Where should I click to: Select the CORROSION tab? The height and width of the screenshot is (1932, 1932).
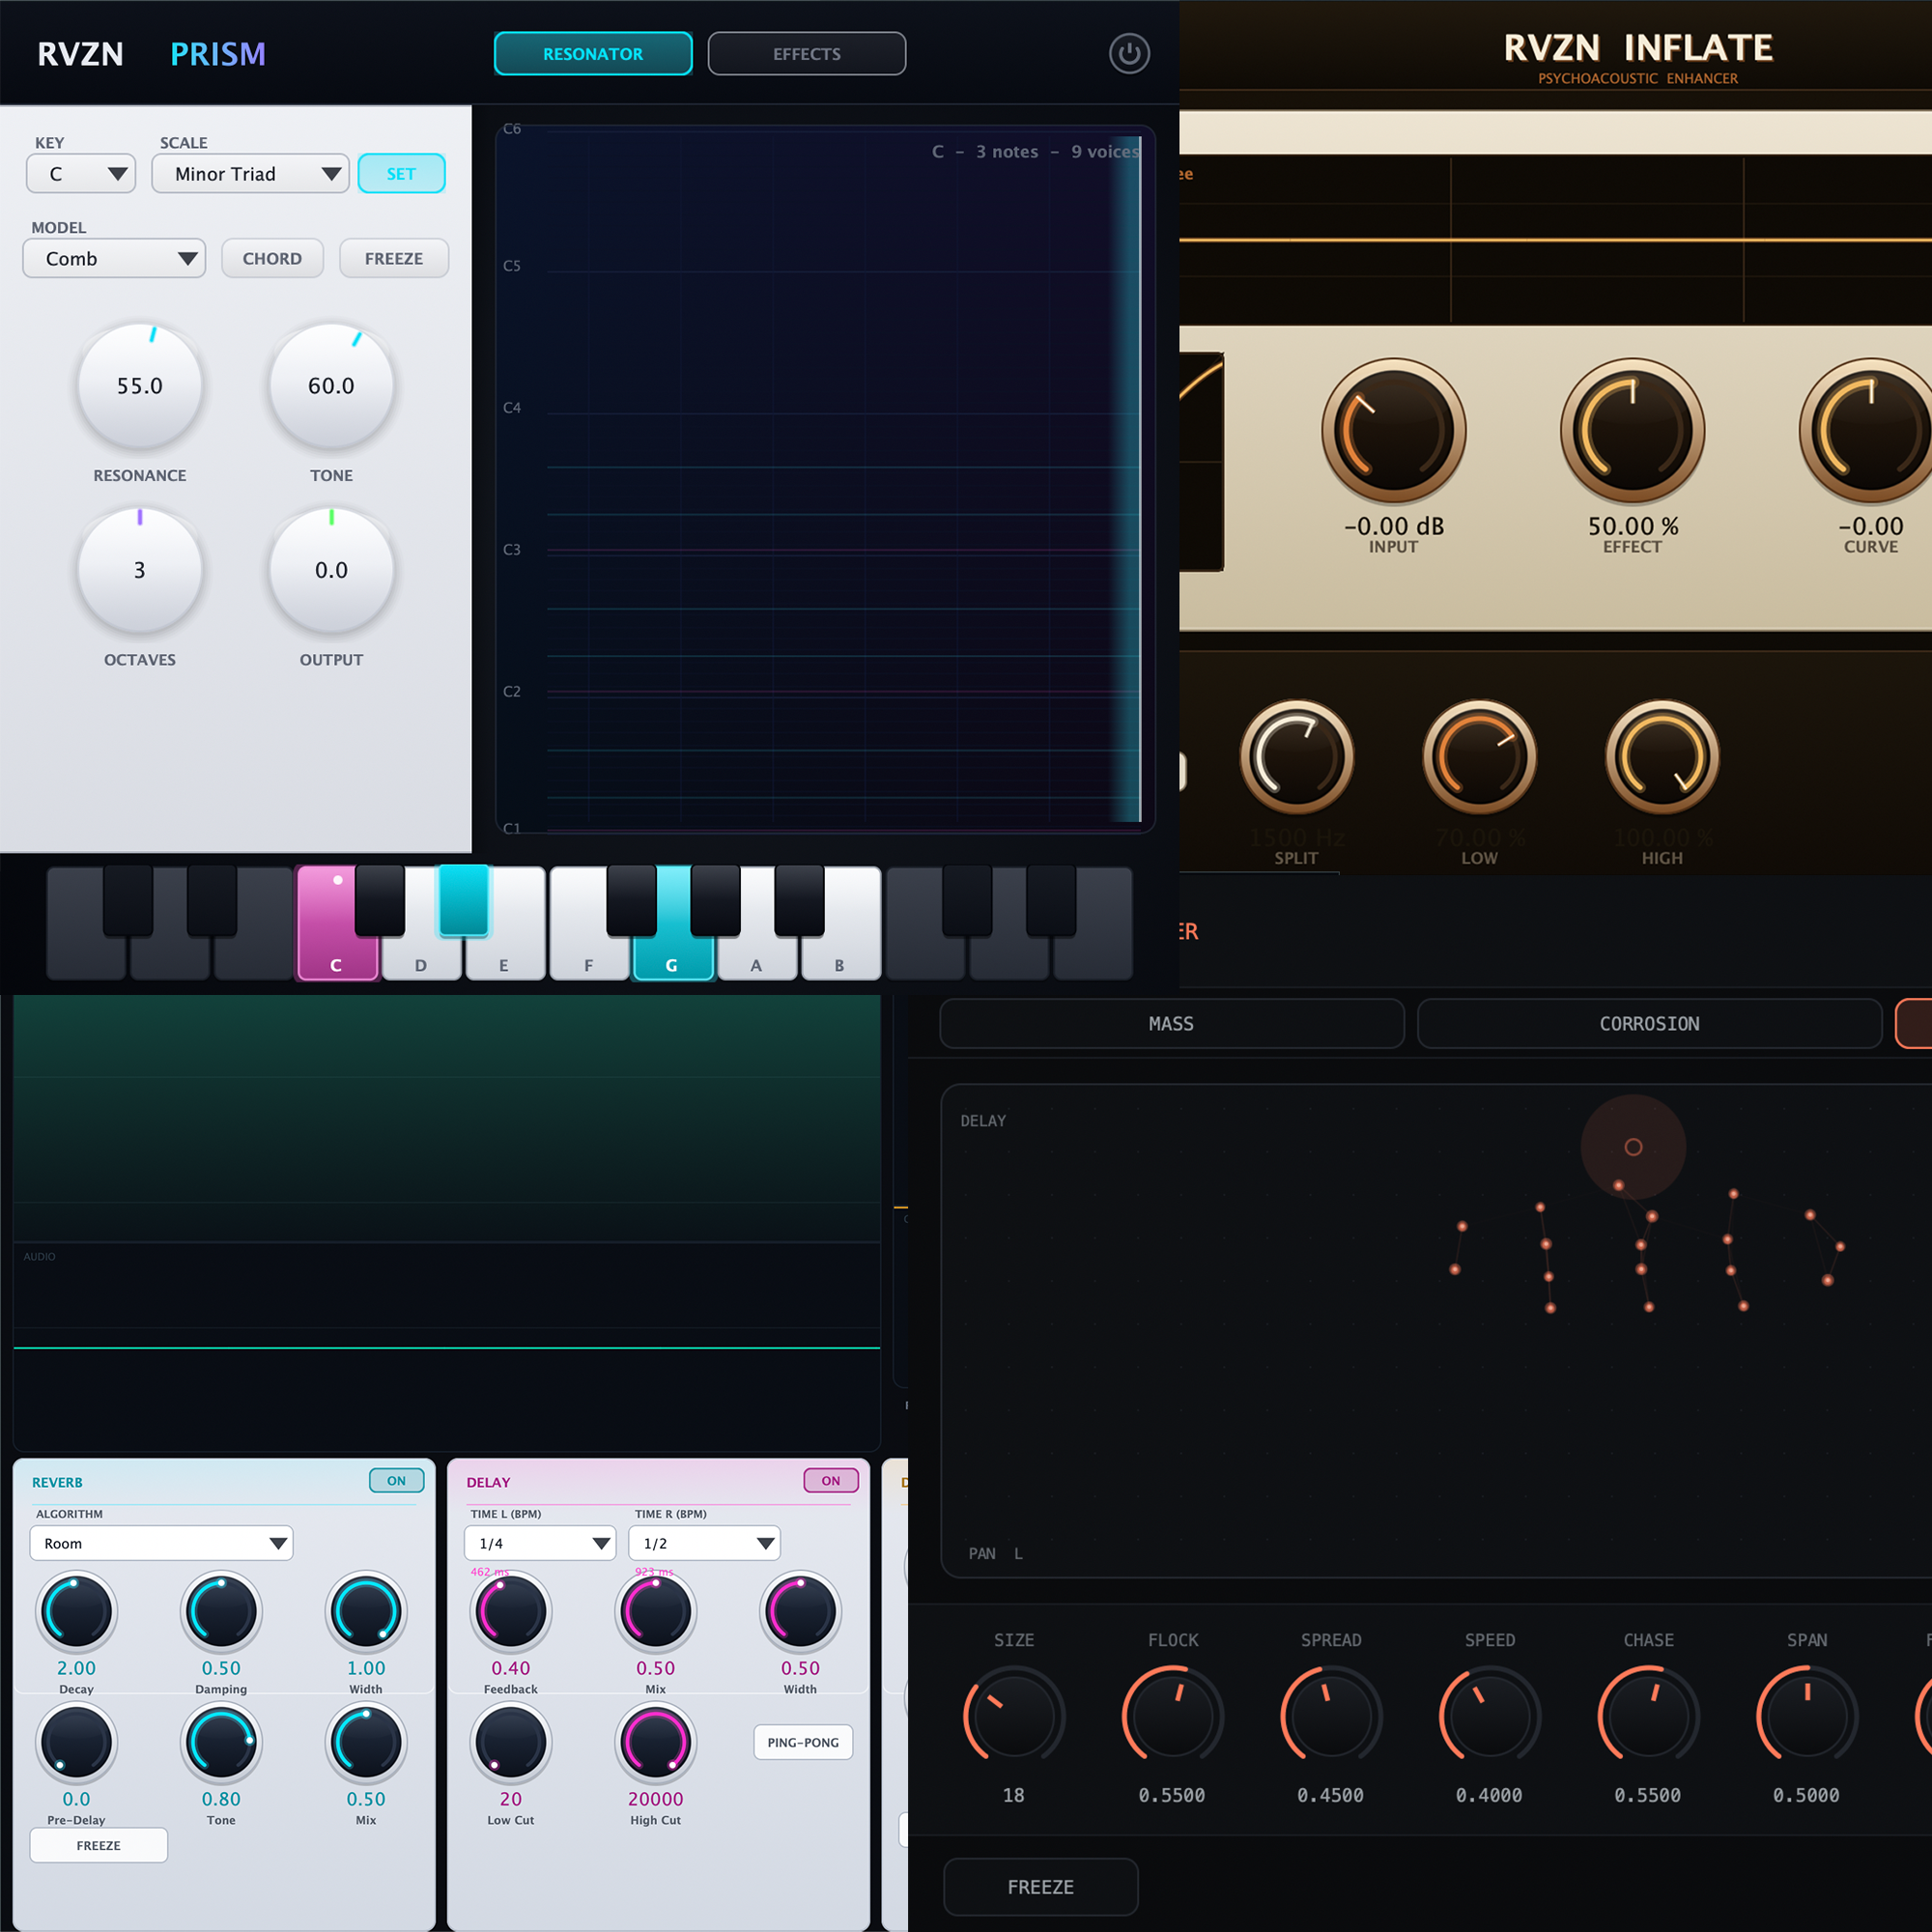pyautogui.click(x=1650, y=1024)
